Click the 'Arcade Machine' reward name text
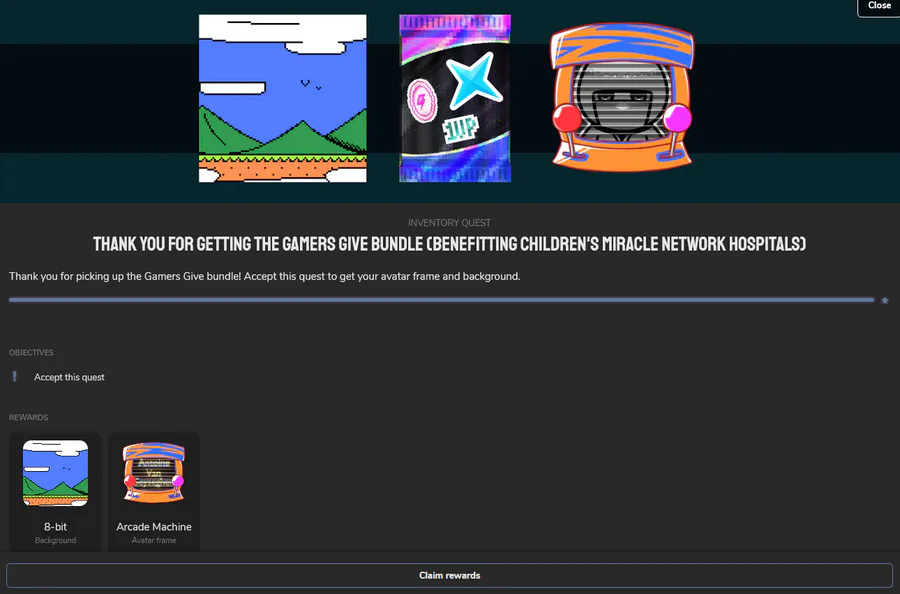 click(x=154, y=526)
